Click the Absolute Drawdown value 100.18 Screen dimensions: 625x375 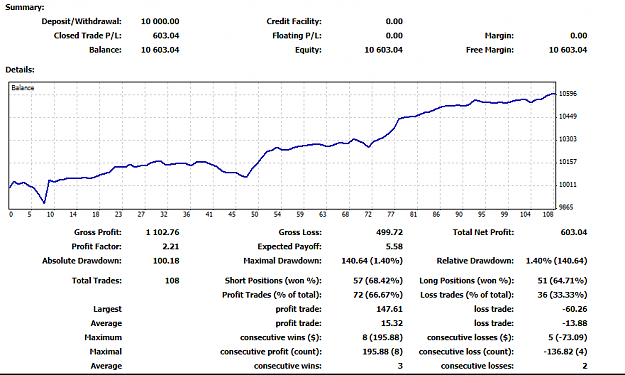[166, 261]
